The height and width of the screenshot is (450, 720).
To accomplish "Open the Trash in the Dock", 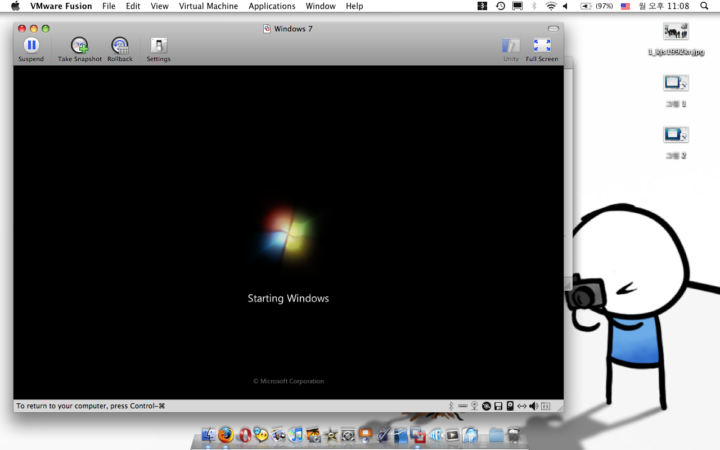I will (513, 434).
